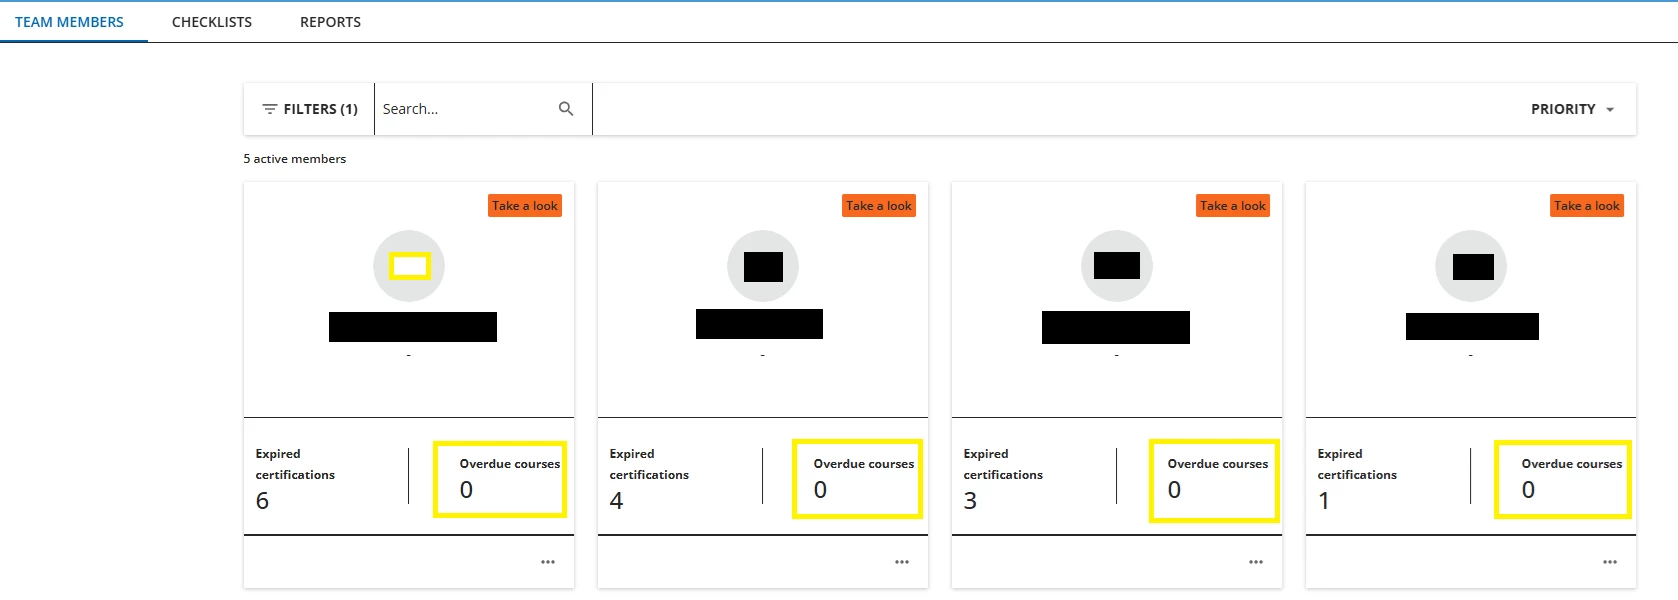
Task: Open the more options menu on the 1 expired certification card
Action: [x=1610, y=562]
